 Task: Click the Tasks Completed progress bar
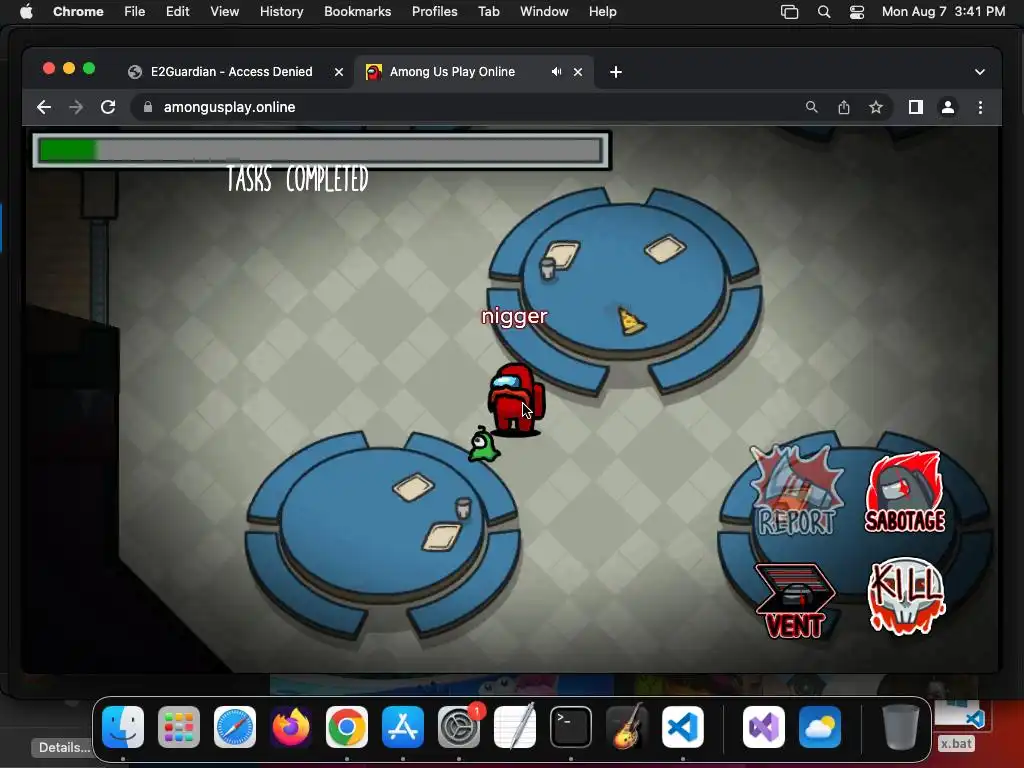click(321, 150)
